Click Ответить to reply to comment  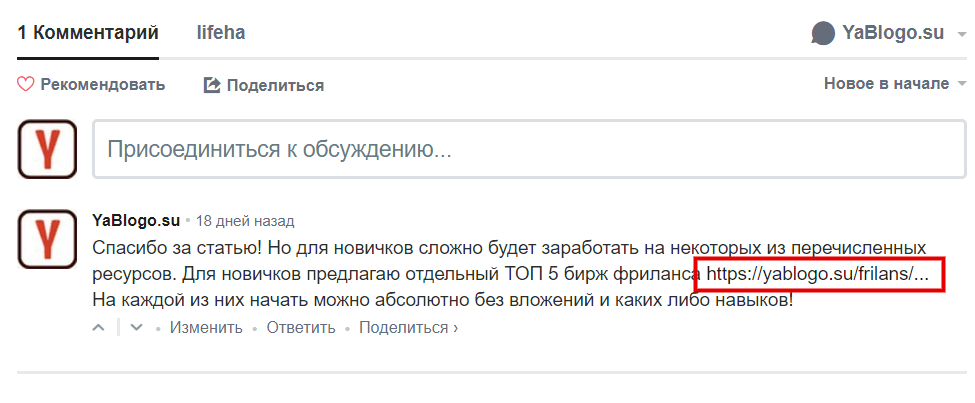click(301, 328)
